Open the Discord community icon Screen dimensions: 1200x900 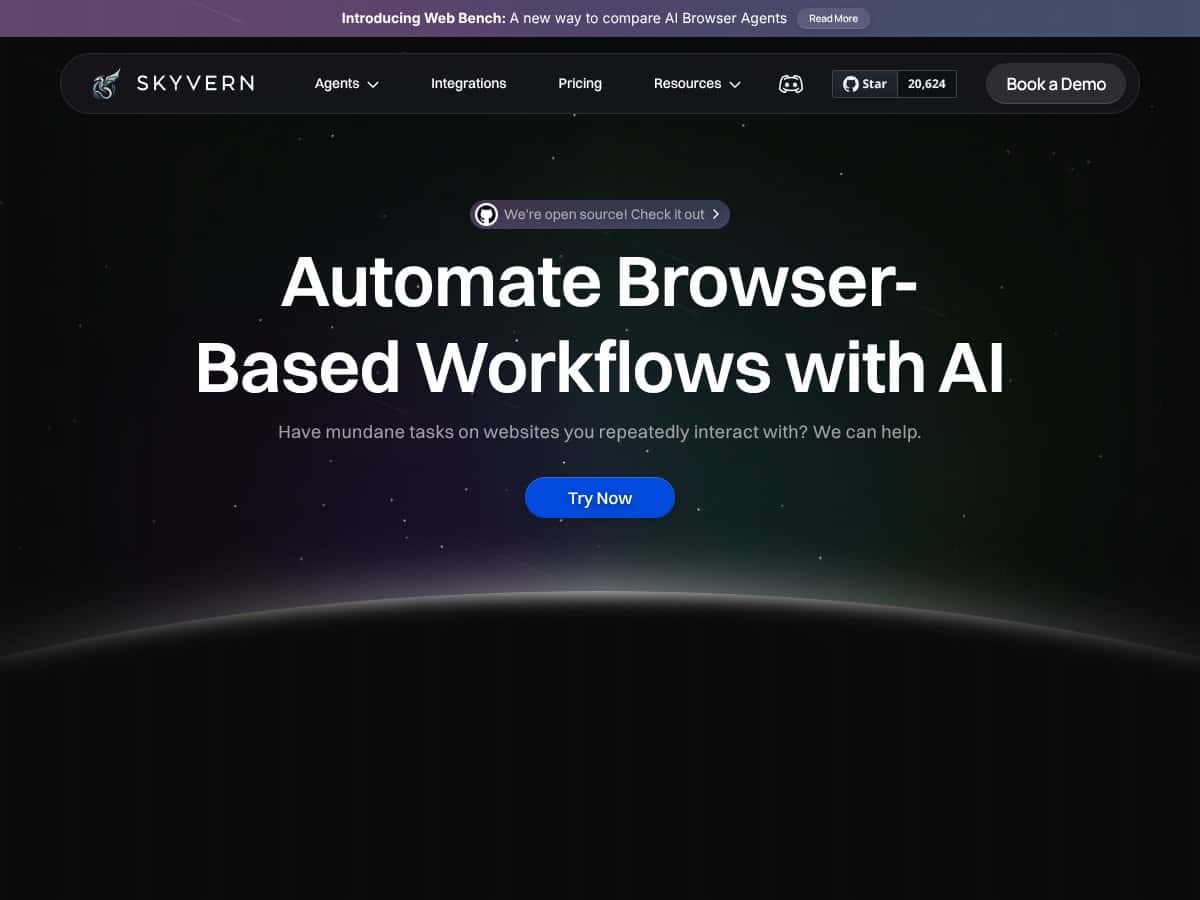point(791,84)
